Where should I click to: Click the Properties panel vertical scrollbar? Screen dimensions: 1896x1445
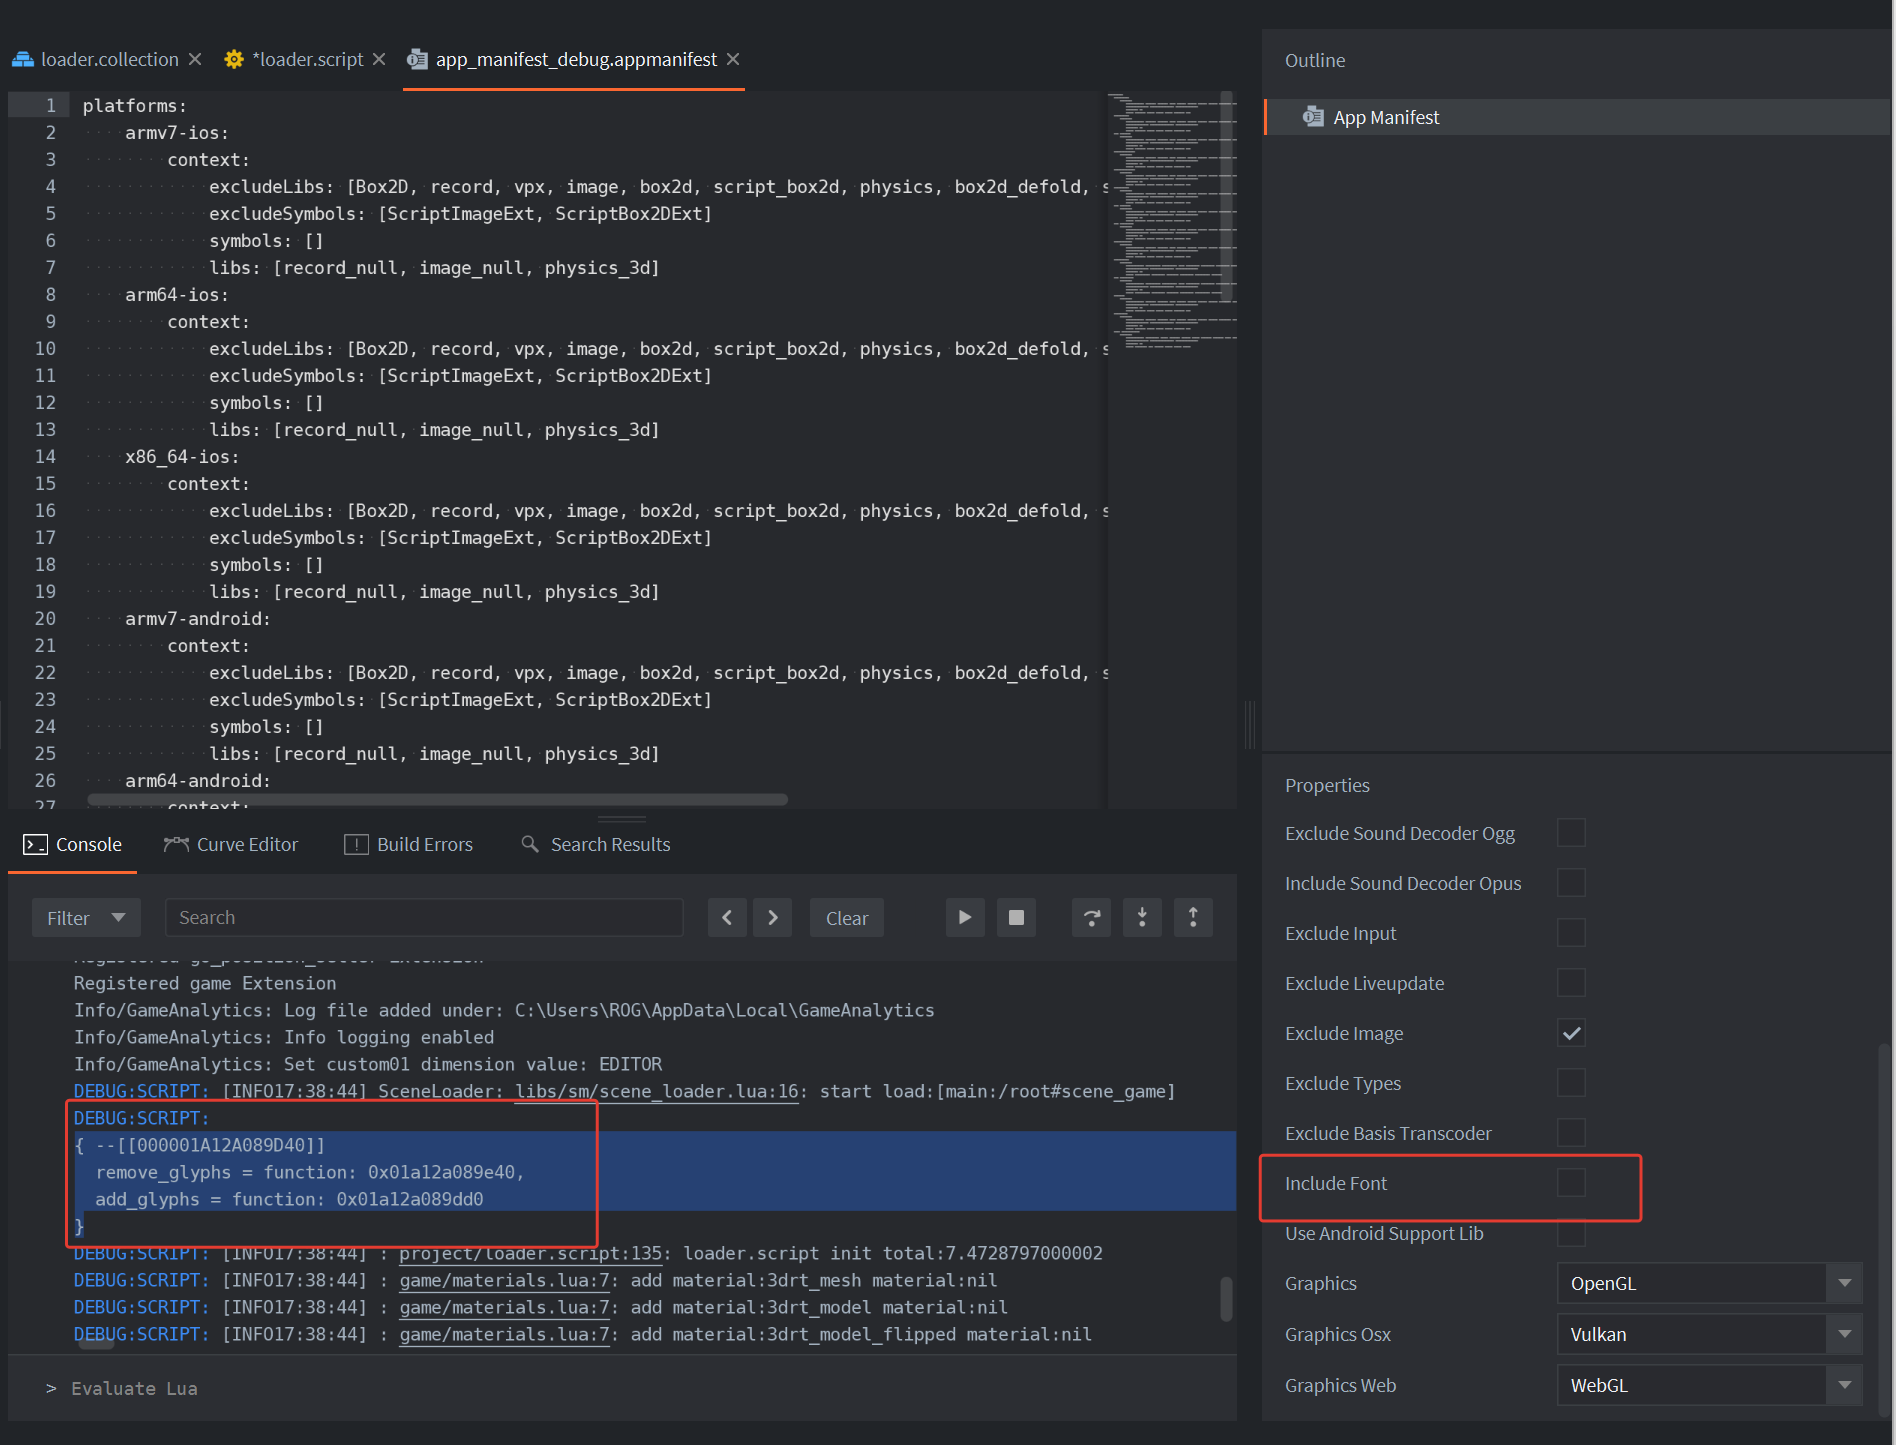pos(1884,1228)
